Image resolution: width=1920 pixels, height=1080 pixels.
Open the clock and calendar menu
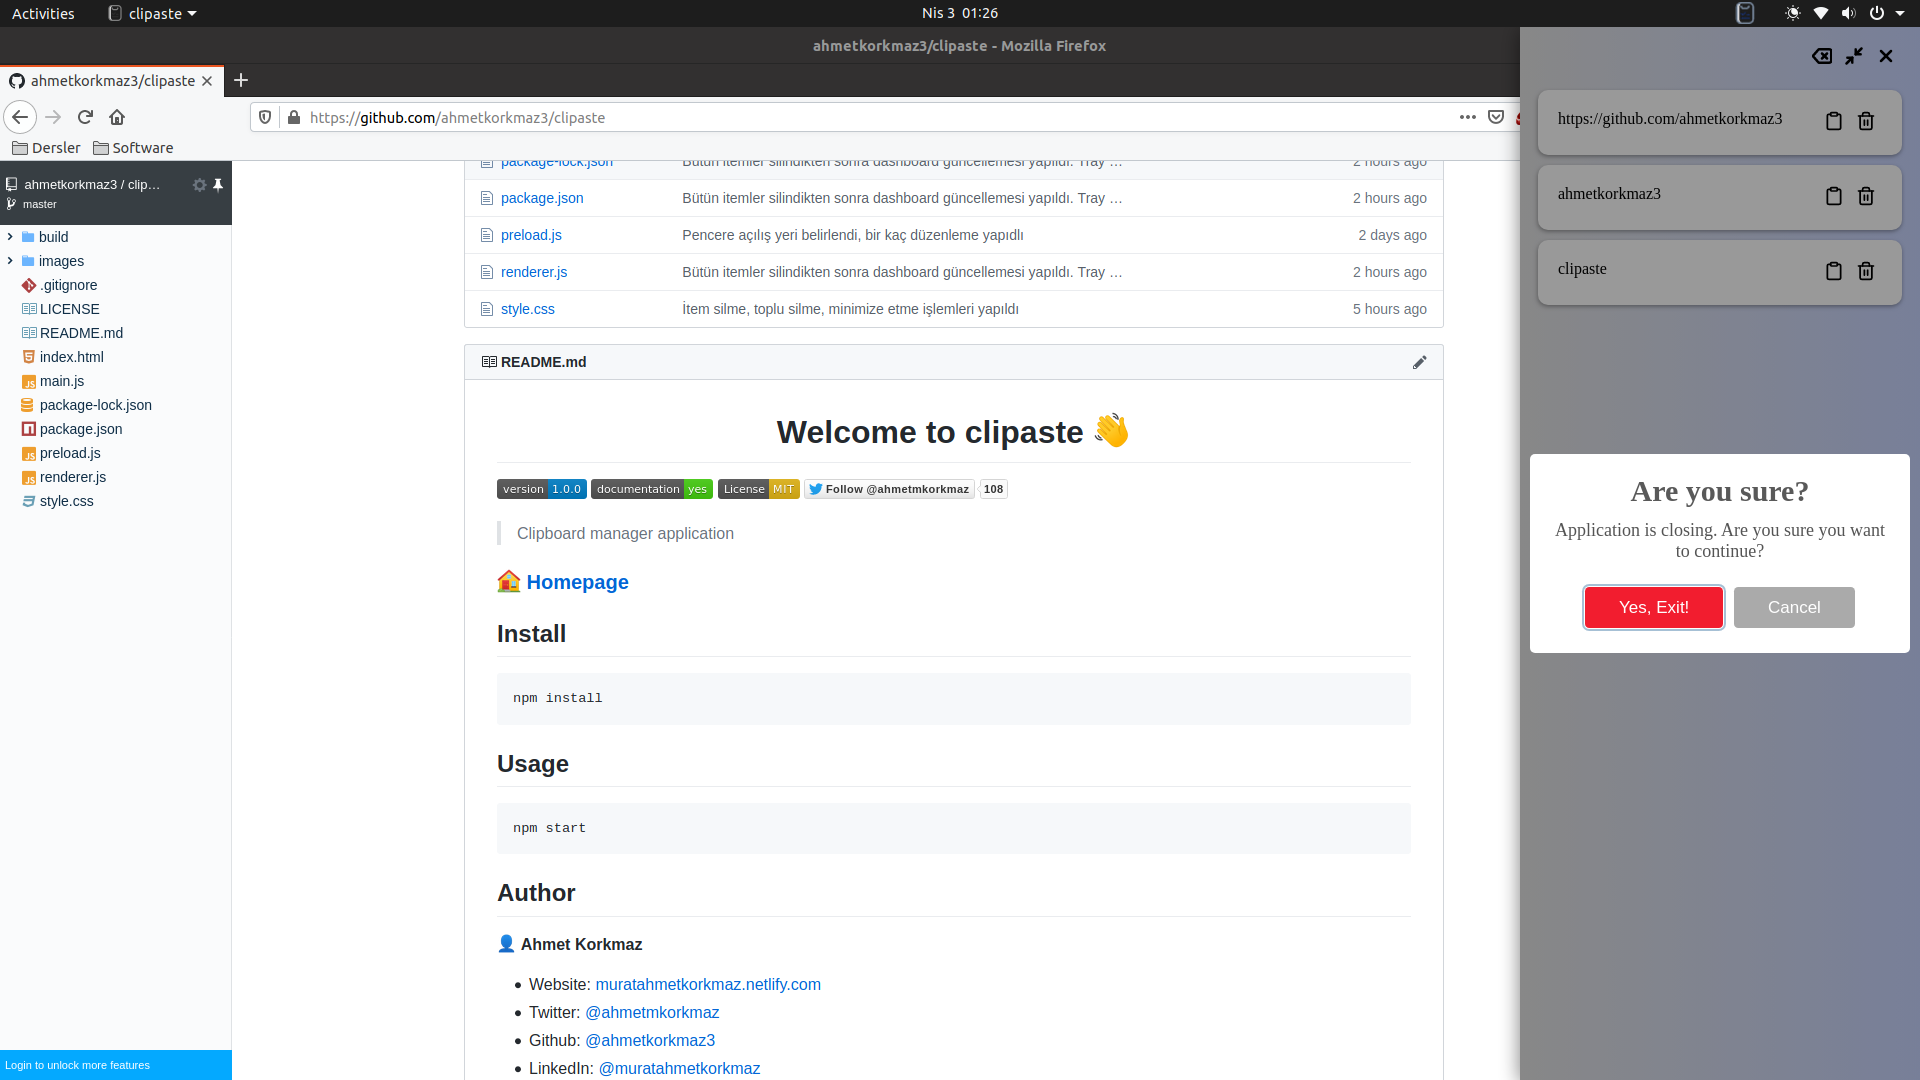960,13
